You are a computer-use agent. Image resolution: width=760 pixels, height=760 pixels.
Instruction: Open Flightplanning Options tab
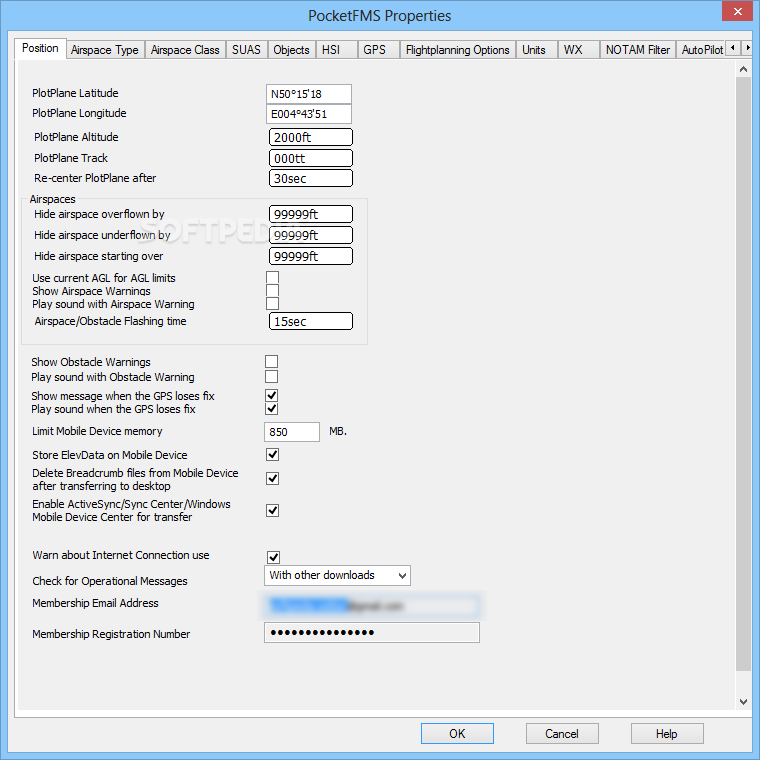point(458,50)
